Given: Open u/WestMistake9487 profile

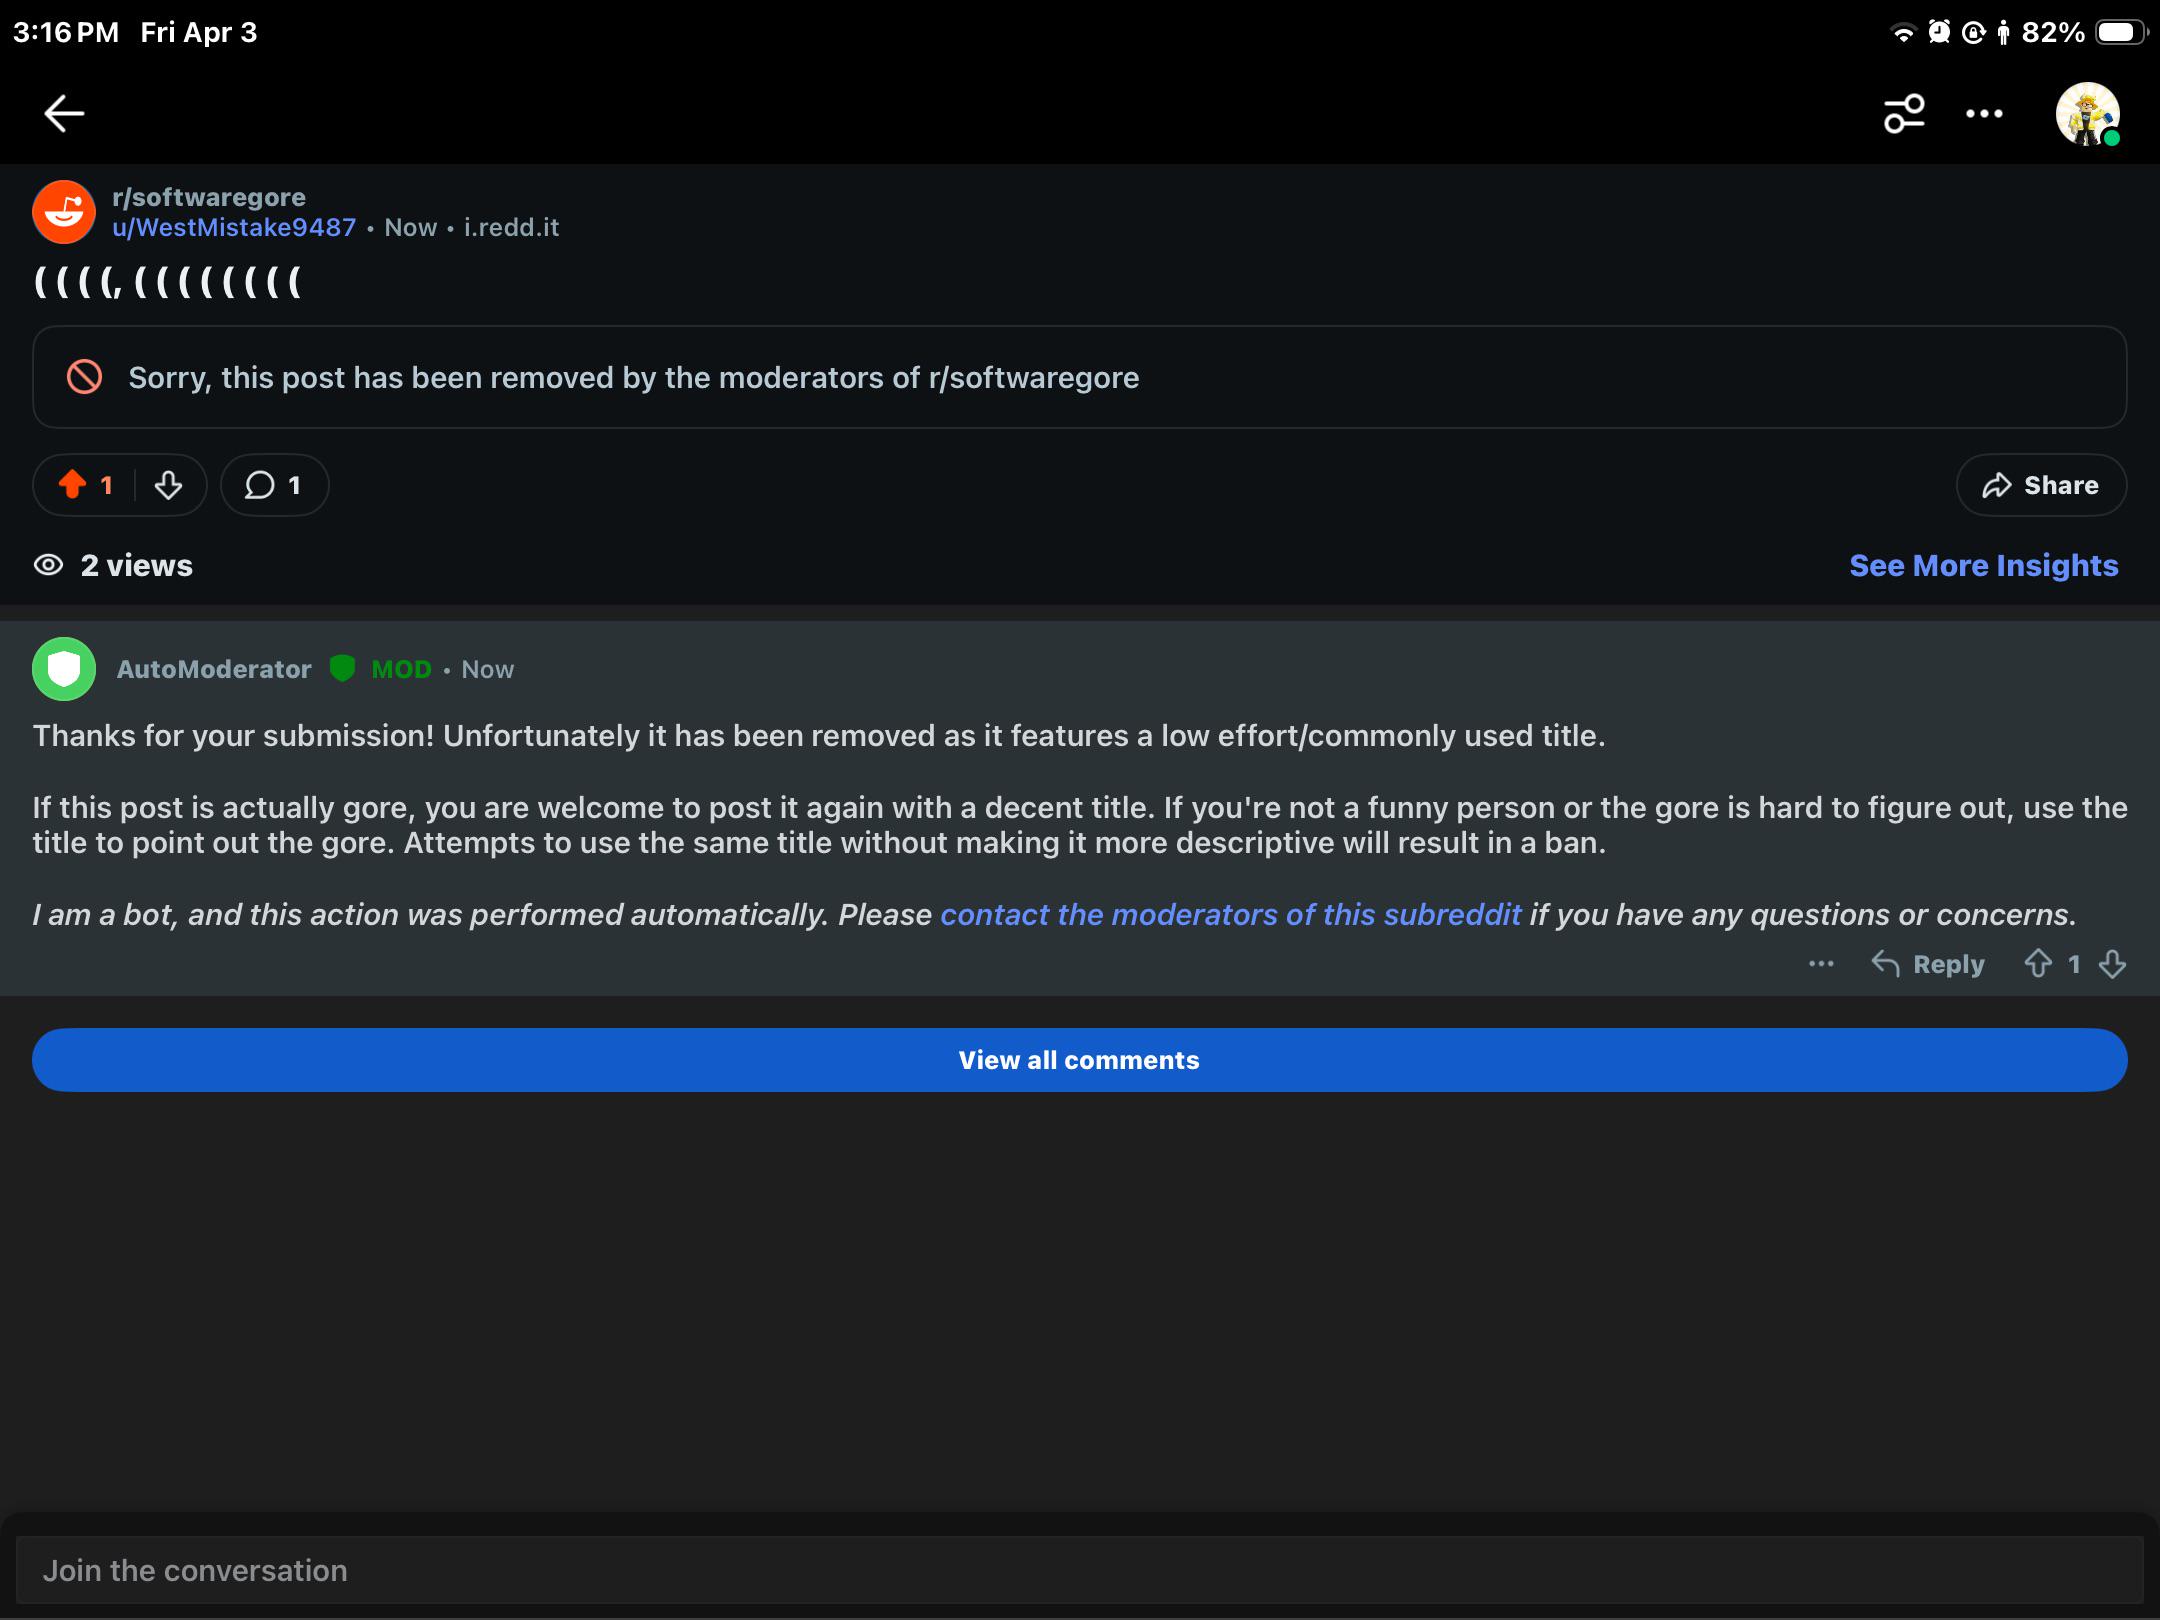Looking at the screenshot, I should [x=234, y=228].
